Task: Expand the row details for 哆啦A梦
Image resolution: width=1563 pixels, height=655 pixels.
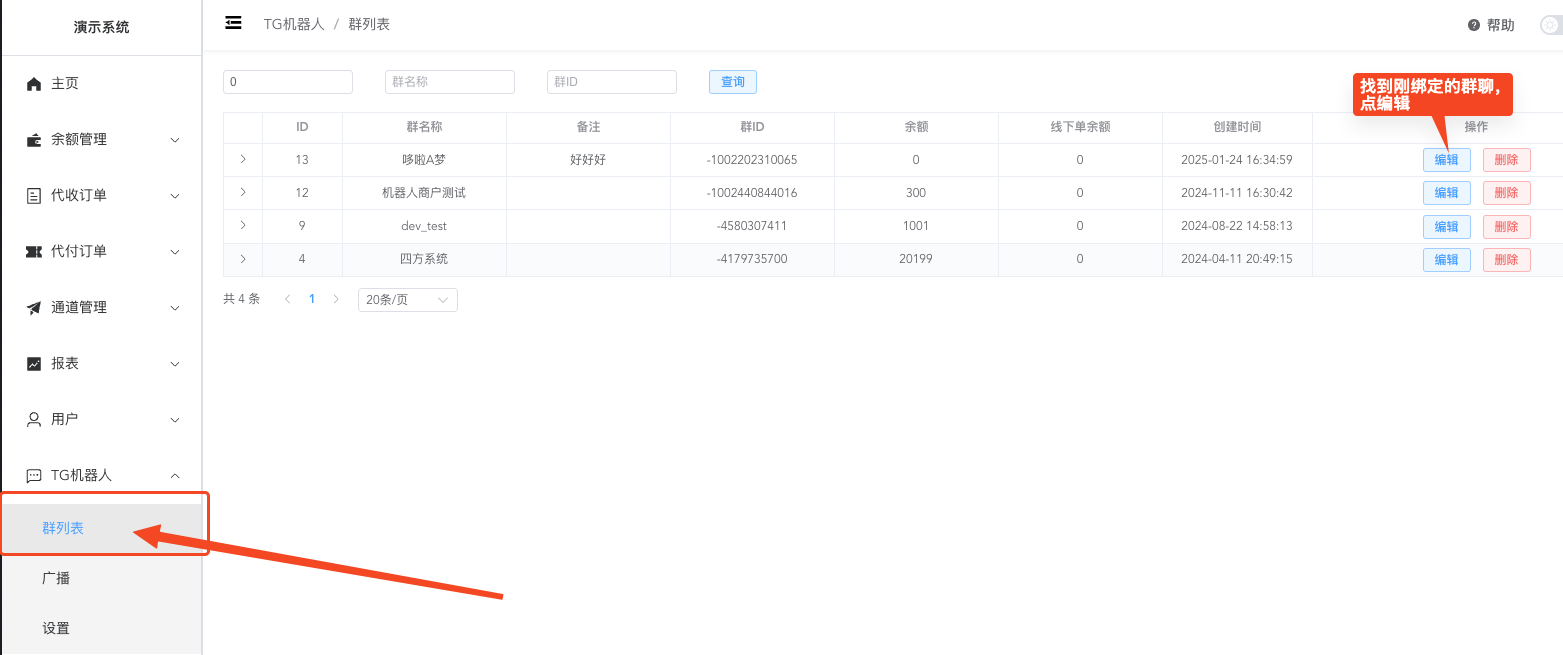Action: point(243,159)
